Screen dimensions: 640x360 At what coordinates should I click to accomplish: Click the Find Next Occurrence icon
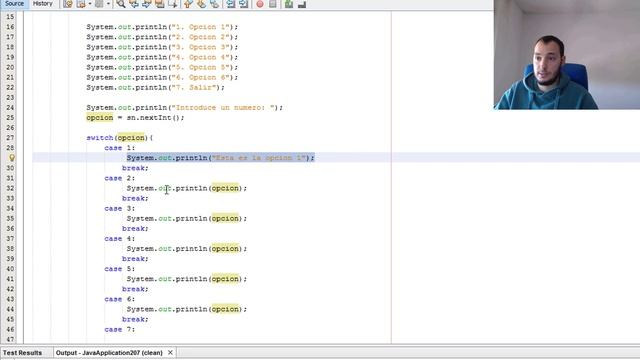(147, 4)
